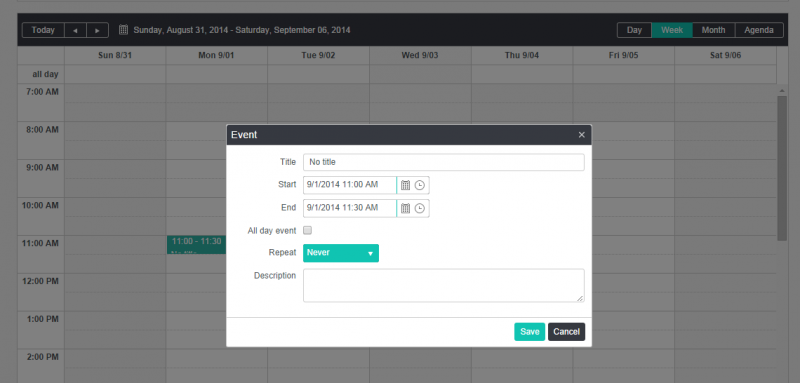Open the Start date calendar picker
Image resolution: width=800 pixels, height=383 pixels.
click(405, 185)
